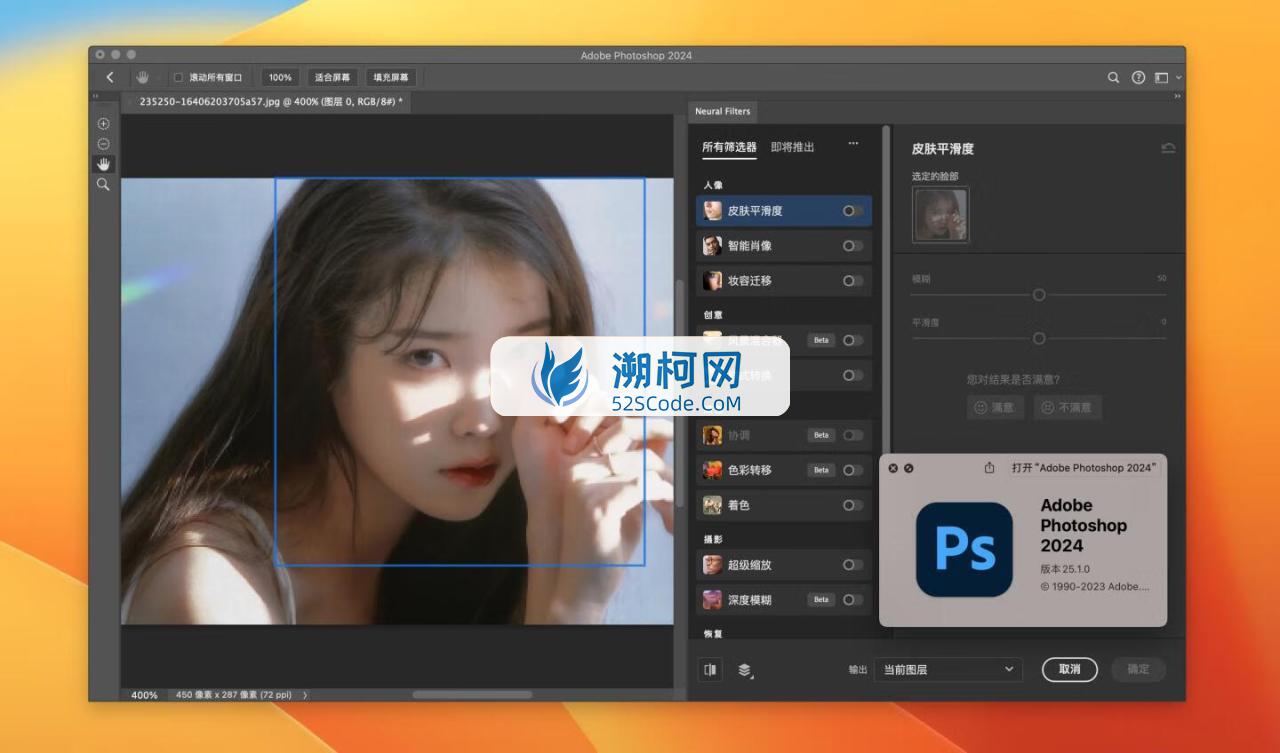Screen dimensions: 1280x753
Task: Click the 色彩转移 filter icon
Action: tap(712, 470)
